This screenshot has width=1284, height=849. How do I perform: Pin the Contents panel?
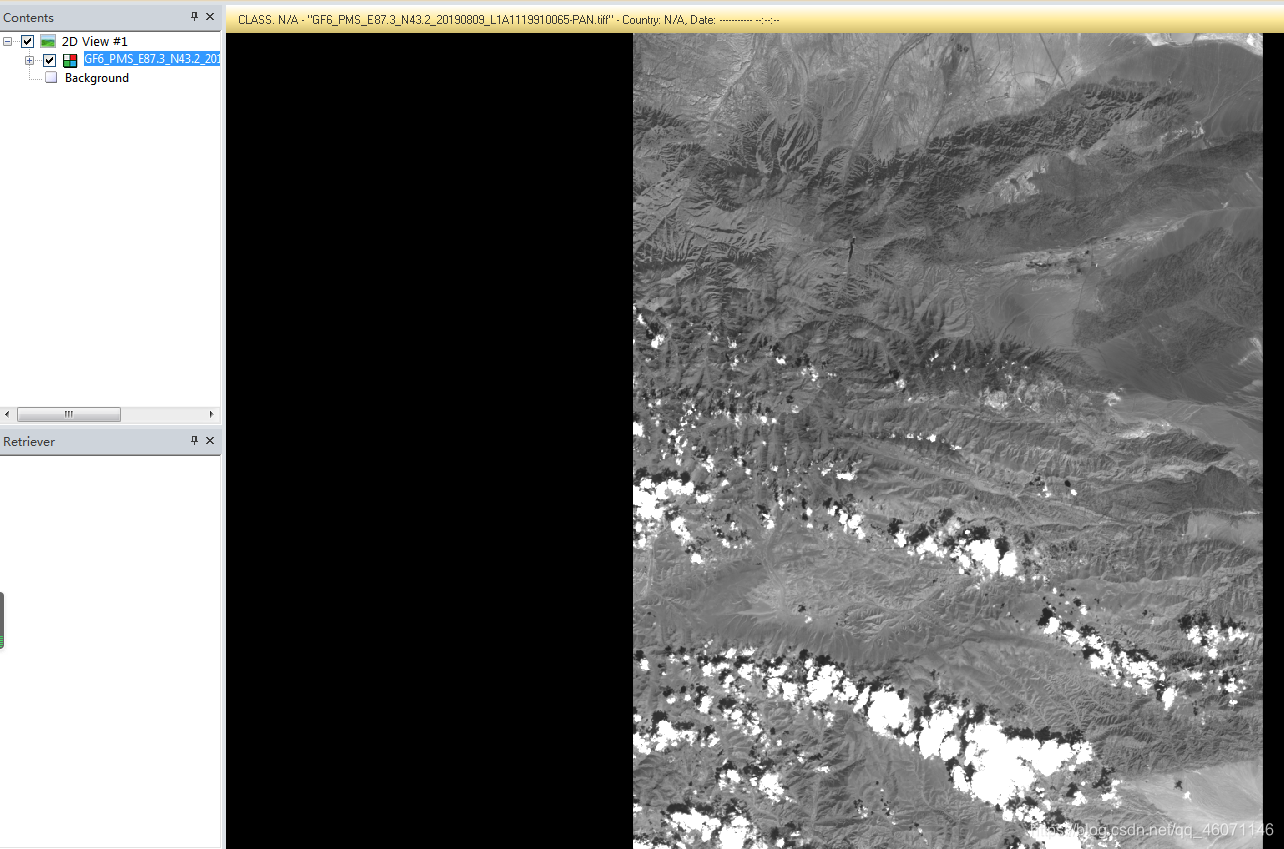pyautogui.click(x=195, y=17)
